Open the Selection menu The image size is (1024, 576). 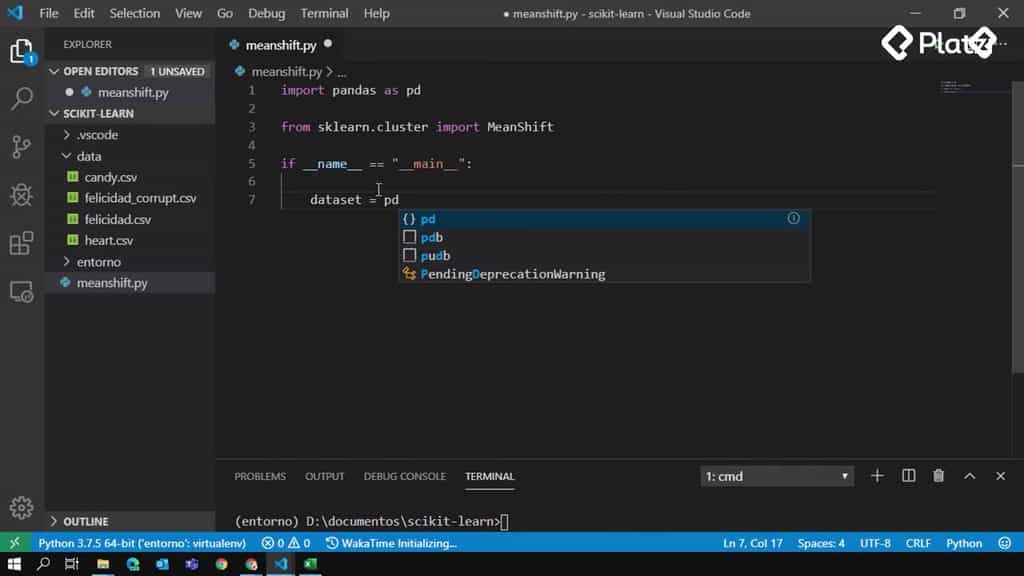point(135,13)
